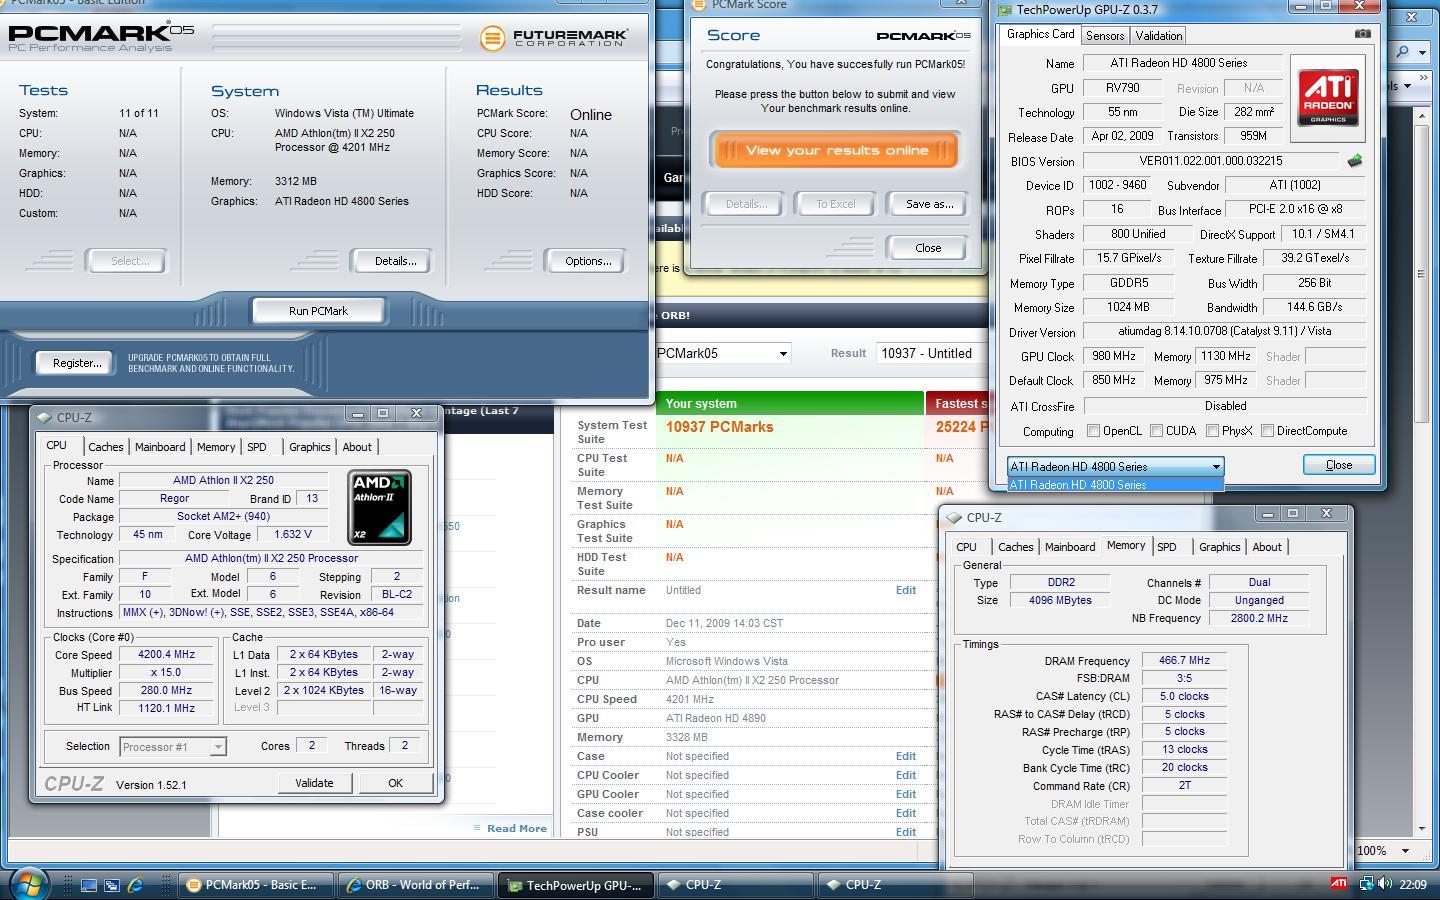The image size is (1440, 900).
Task: Click the ATI tray icon in system tray
Action: (x=1338, y=884)
